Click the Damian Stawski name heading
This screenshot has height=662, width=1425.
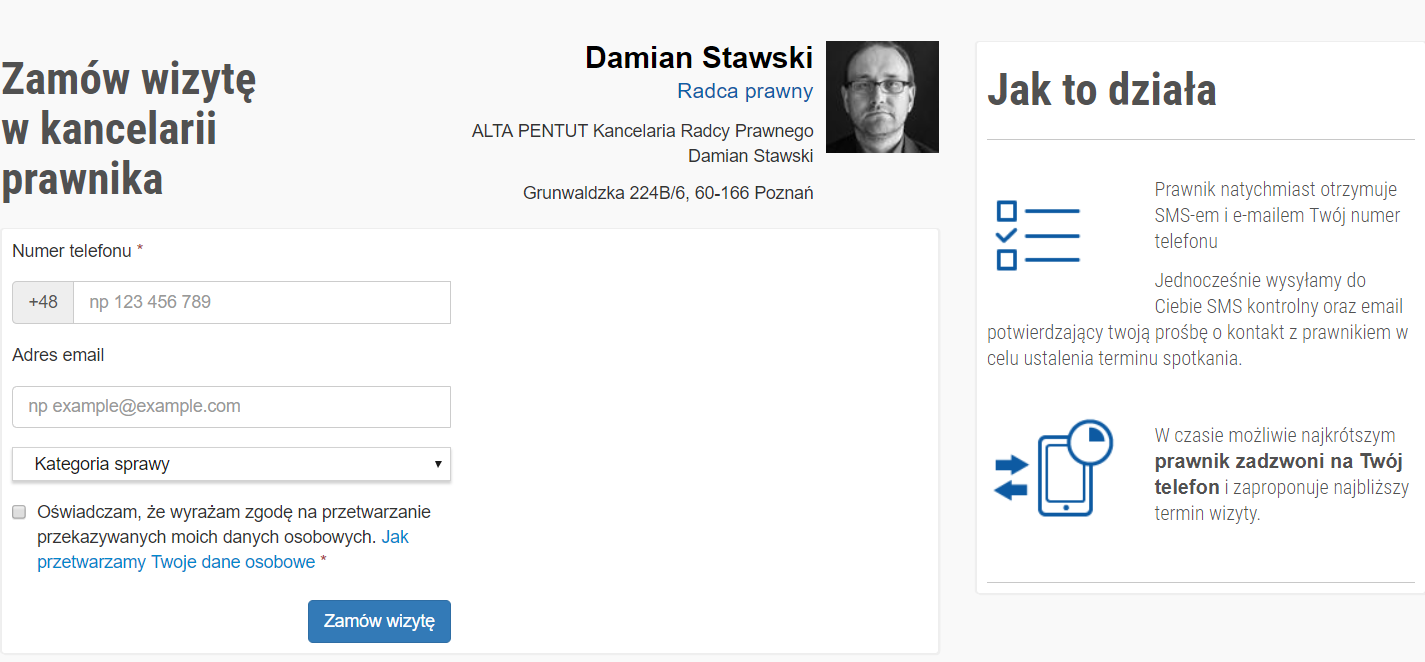pos(699,58)
